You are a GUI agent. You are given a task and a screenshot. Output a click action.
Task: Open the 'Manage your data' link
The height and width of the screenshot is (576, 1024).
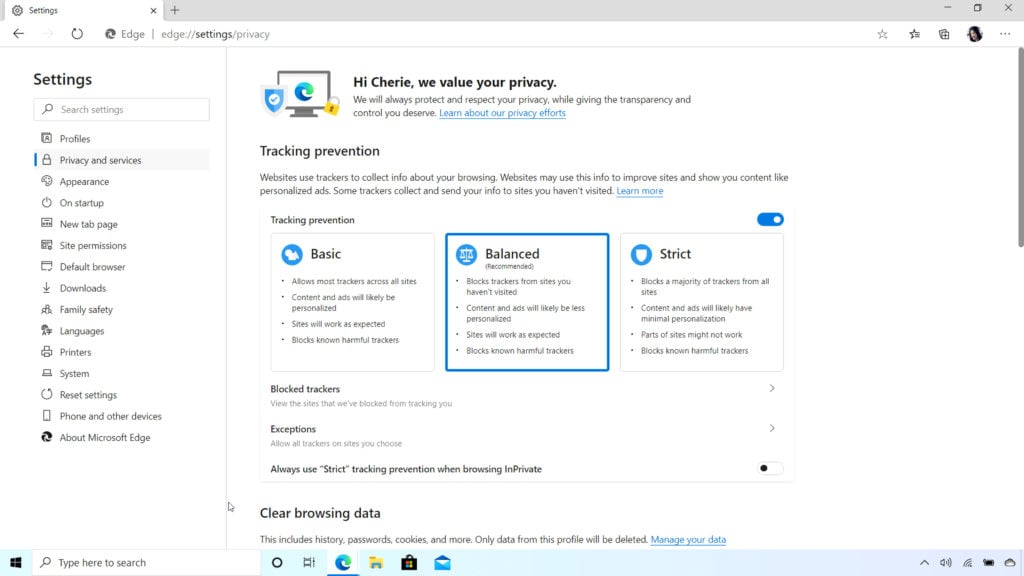(688, 540)
